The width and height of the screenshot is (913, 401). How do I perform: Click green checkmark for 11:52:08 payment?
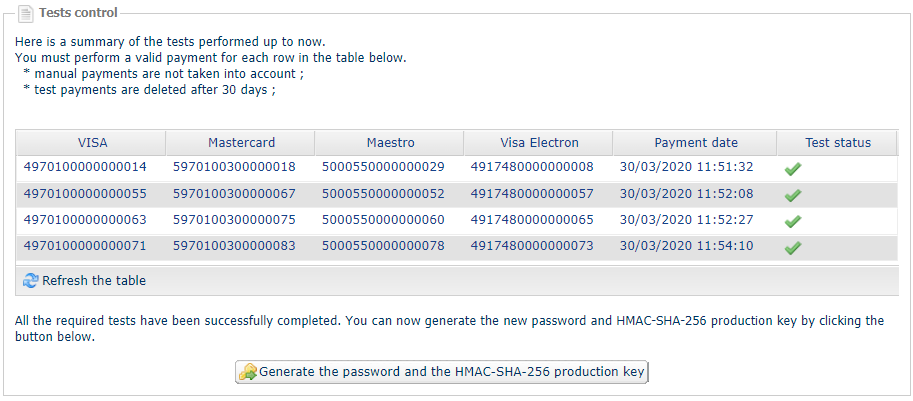point(792,195)
